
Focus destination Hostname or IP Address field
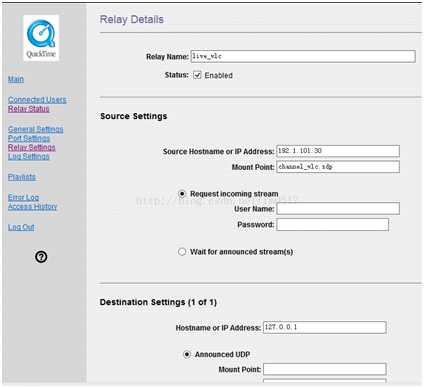coord(325,327)
